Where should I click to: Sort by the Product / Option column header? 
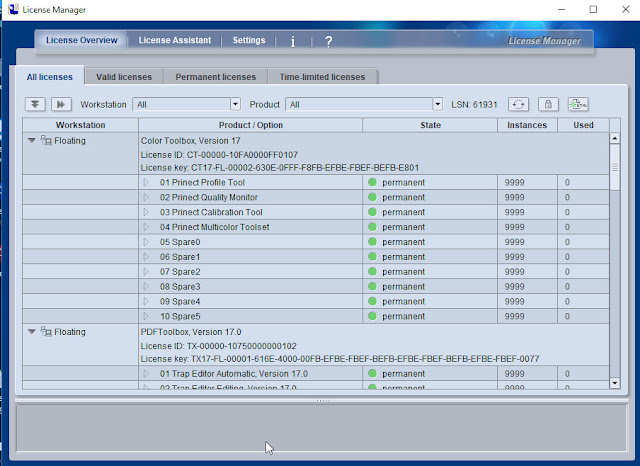coord(251,125)
